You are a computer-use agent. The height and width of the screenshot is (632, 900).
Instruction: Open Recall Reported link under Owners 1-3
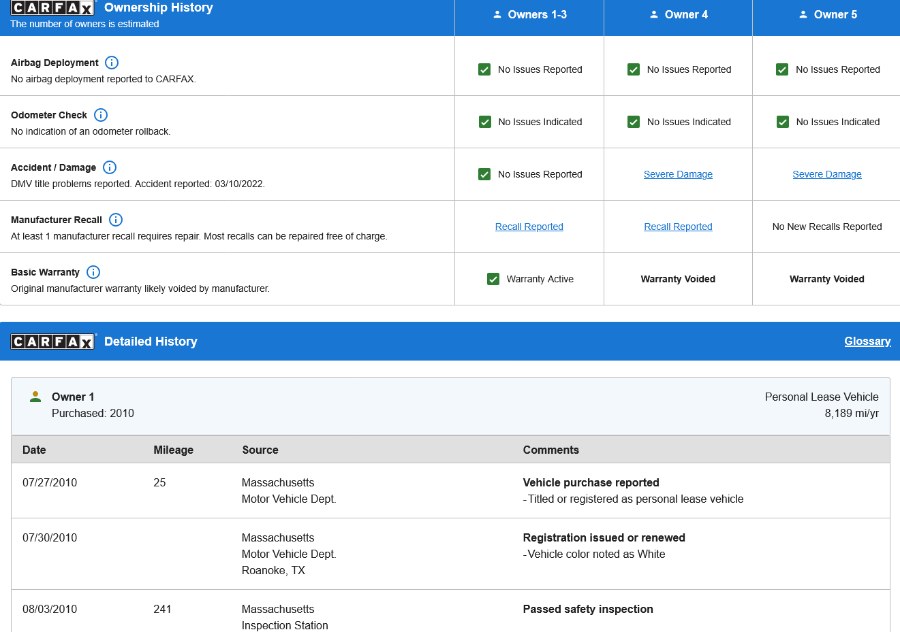tap(529, 227)
